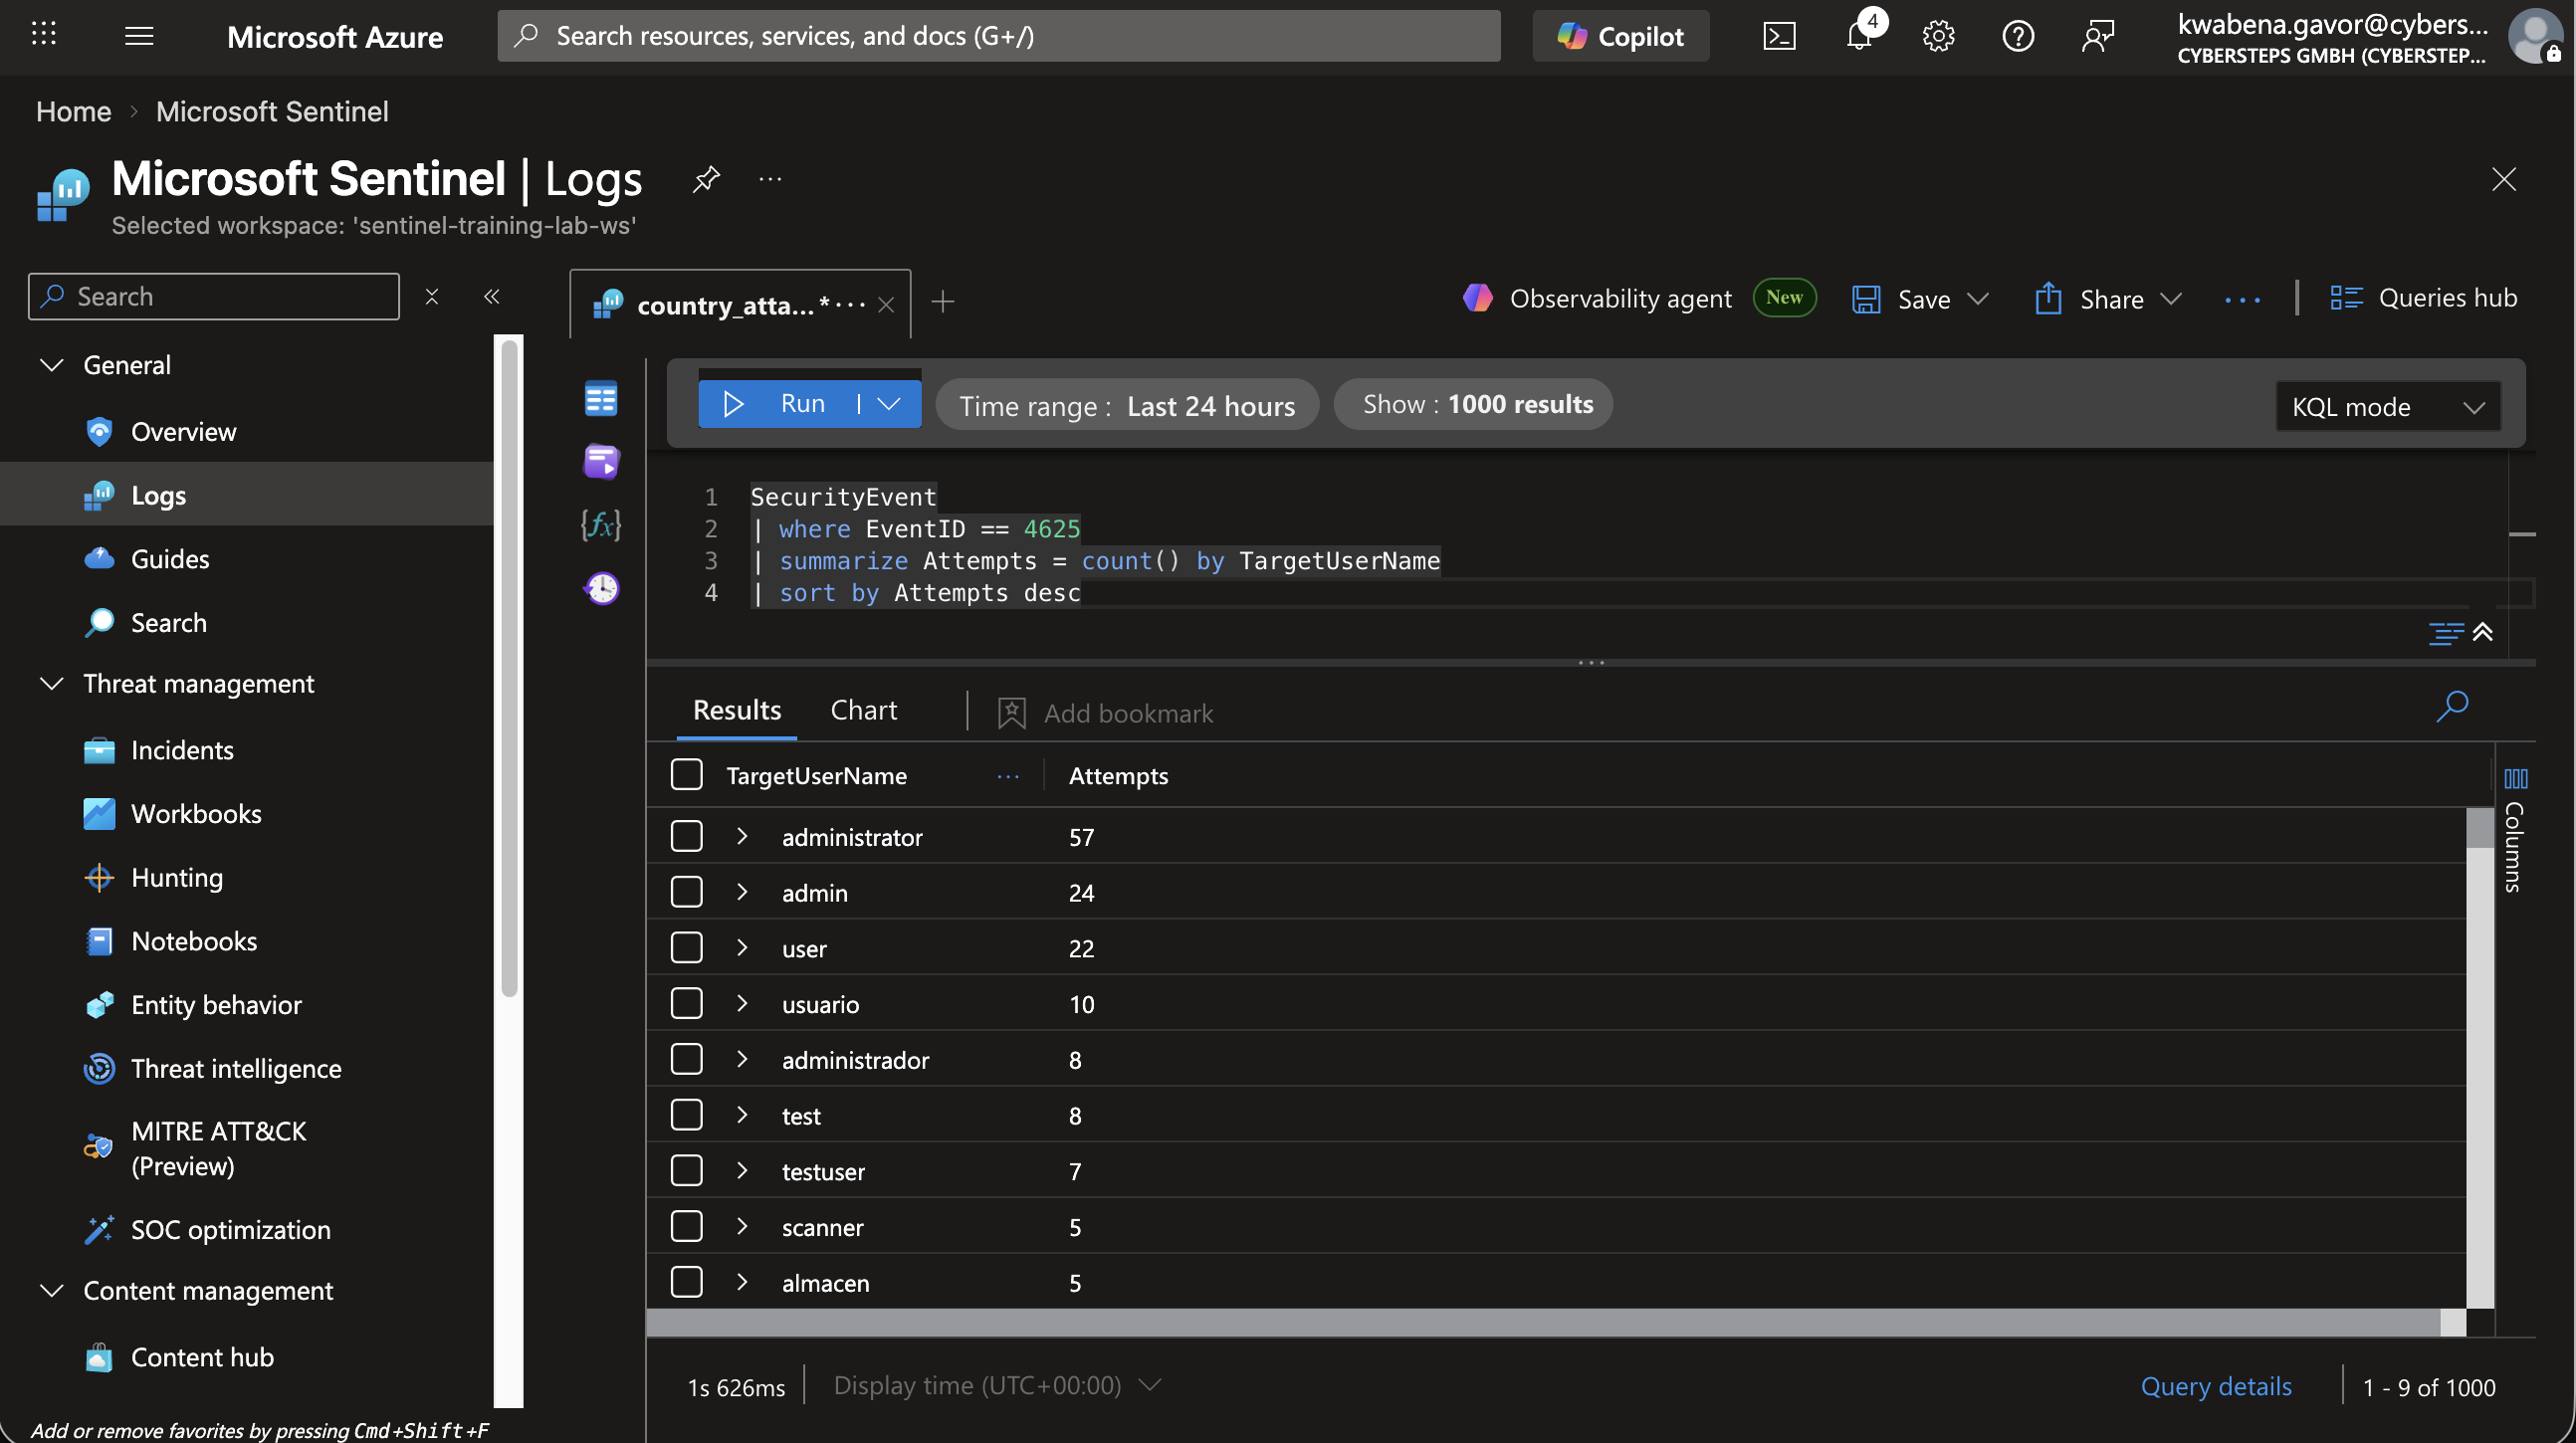
Task: Collapse the sidebar with double chevron
Action: tap(492, 296)
